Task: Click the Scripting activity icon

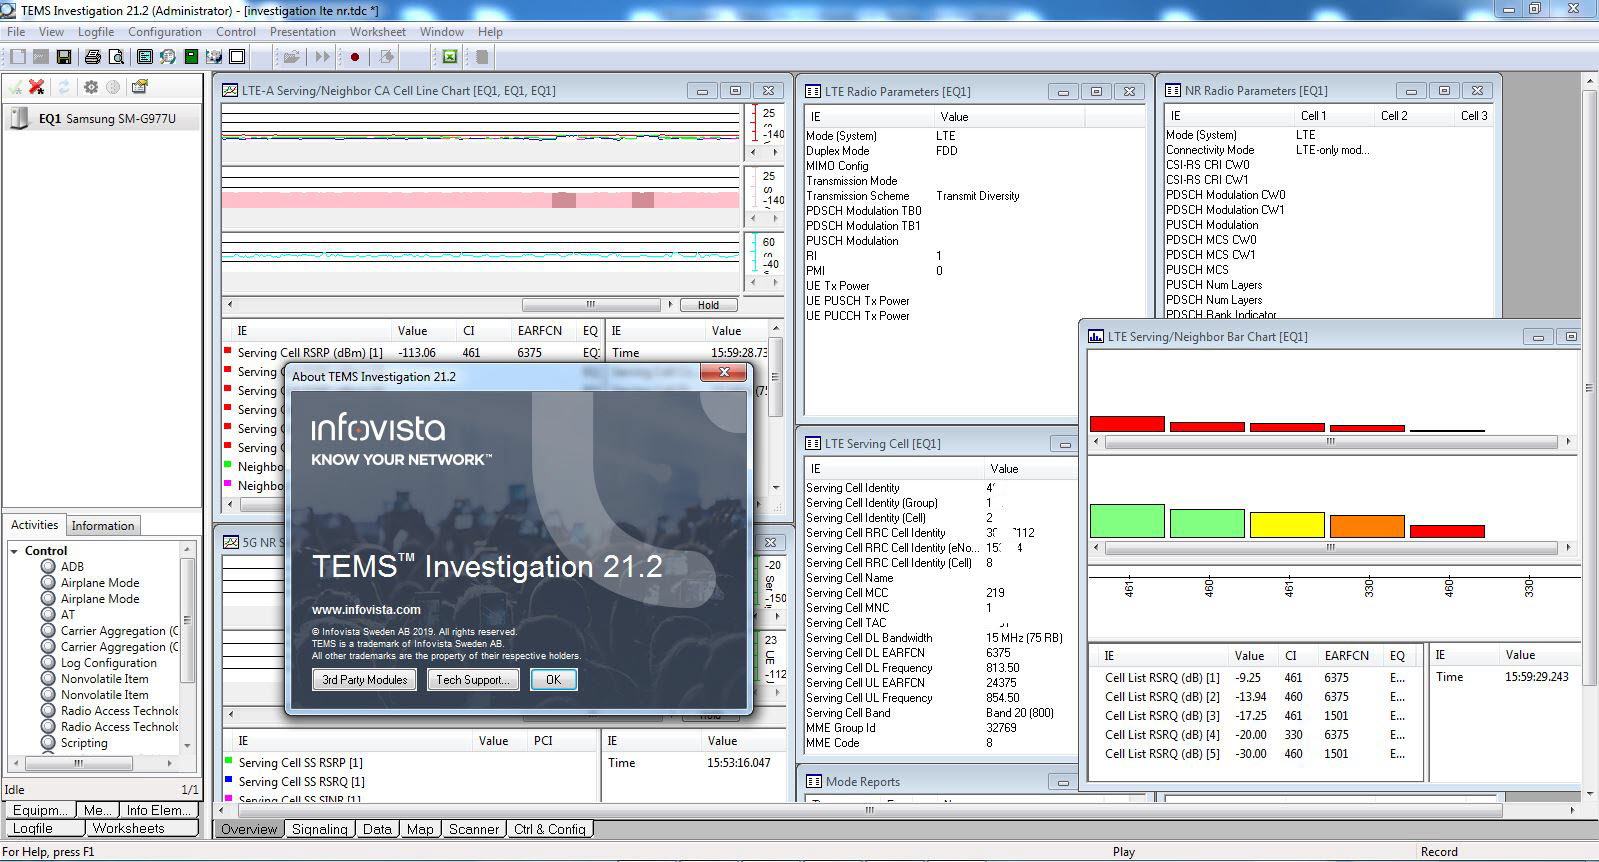Action: pos(48,742)
